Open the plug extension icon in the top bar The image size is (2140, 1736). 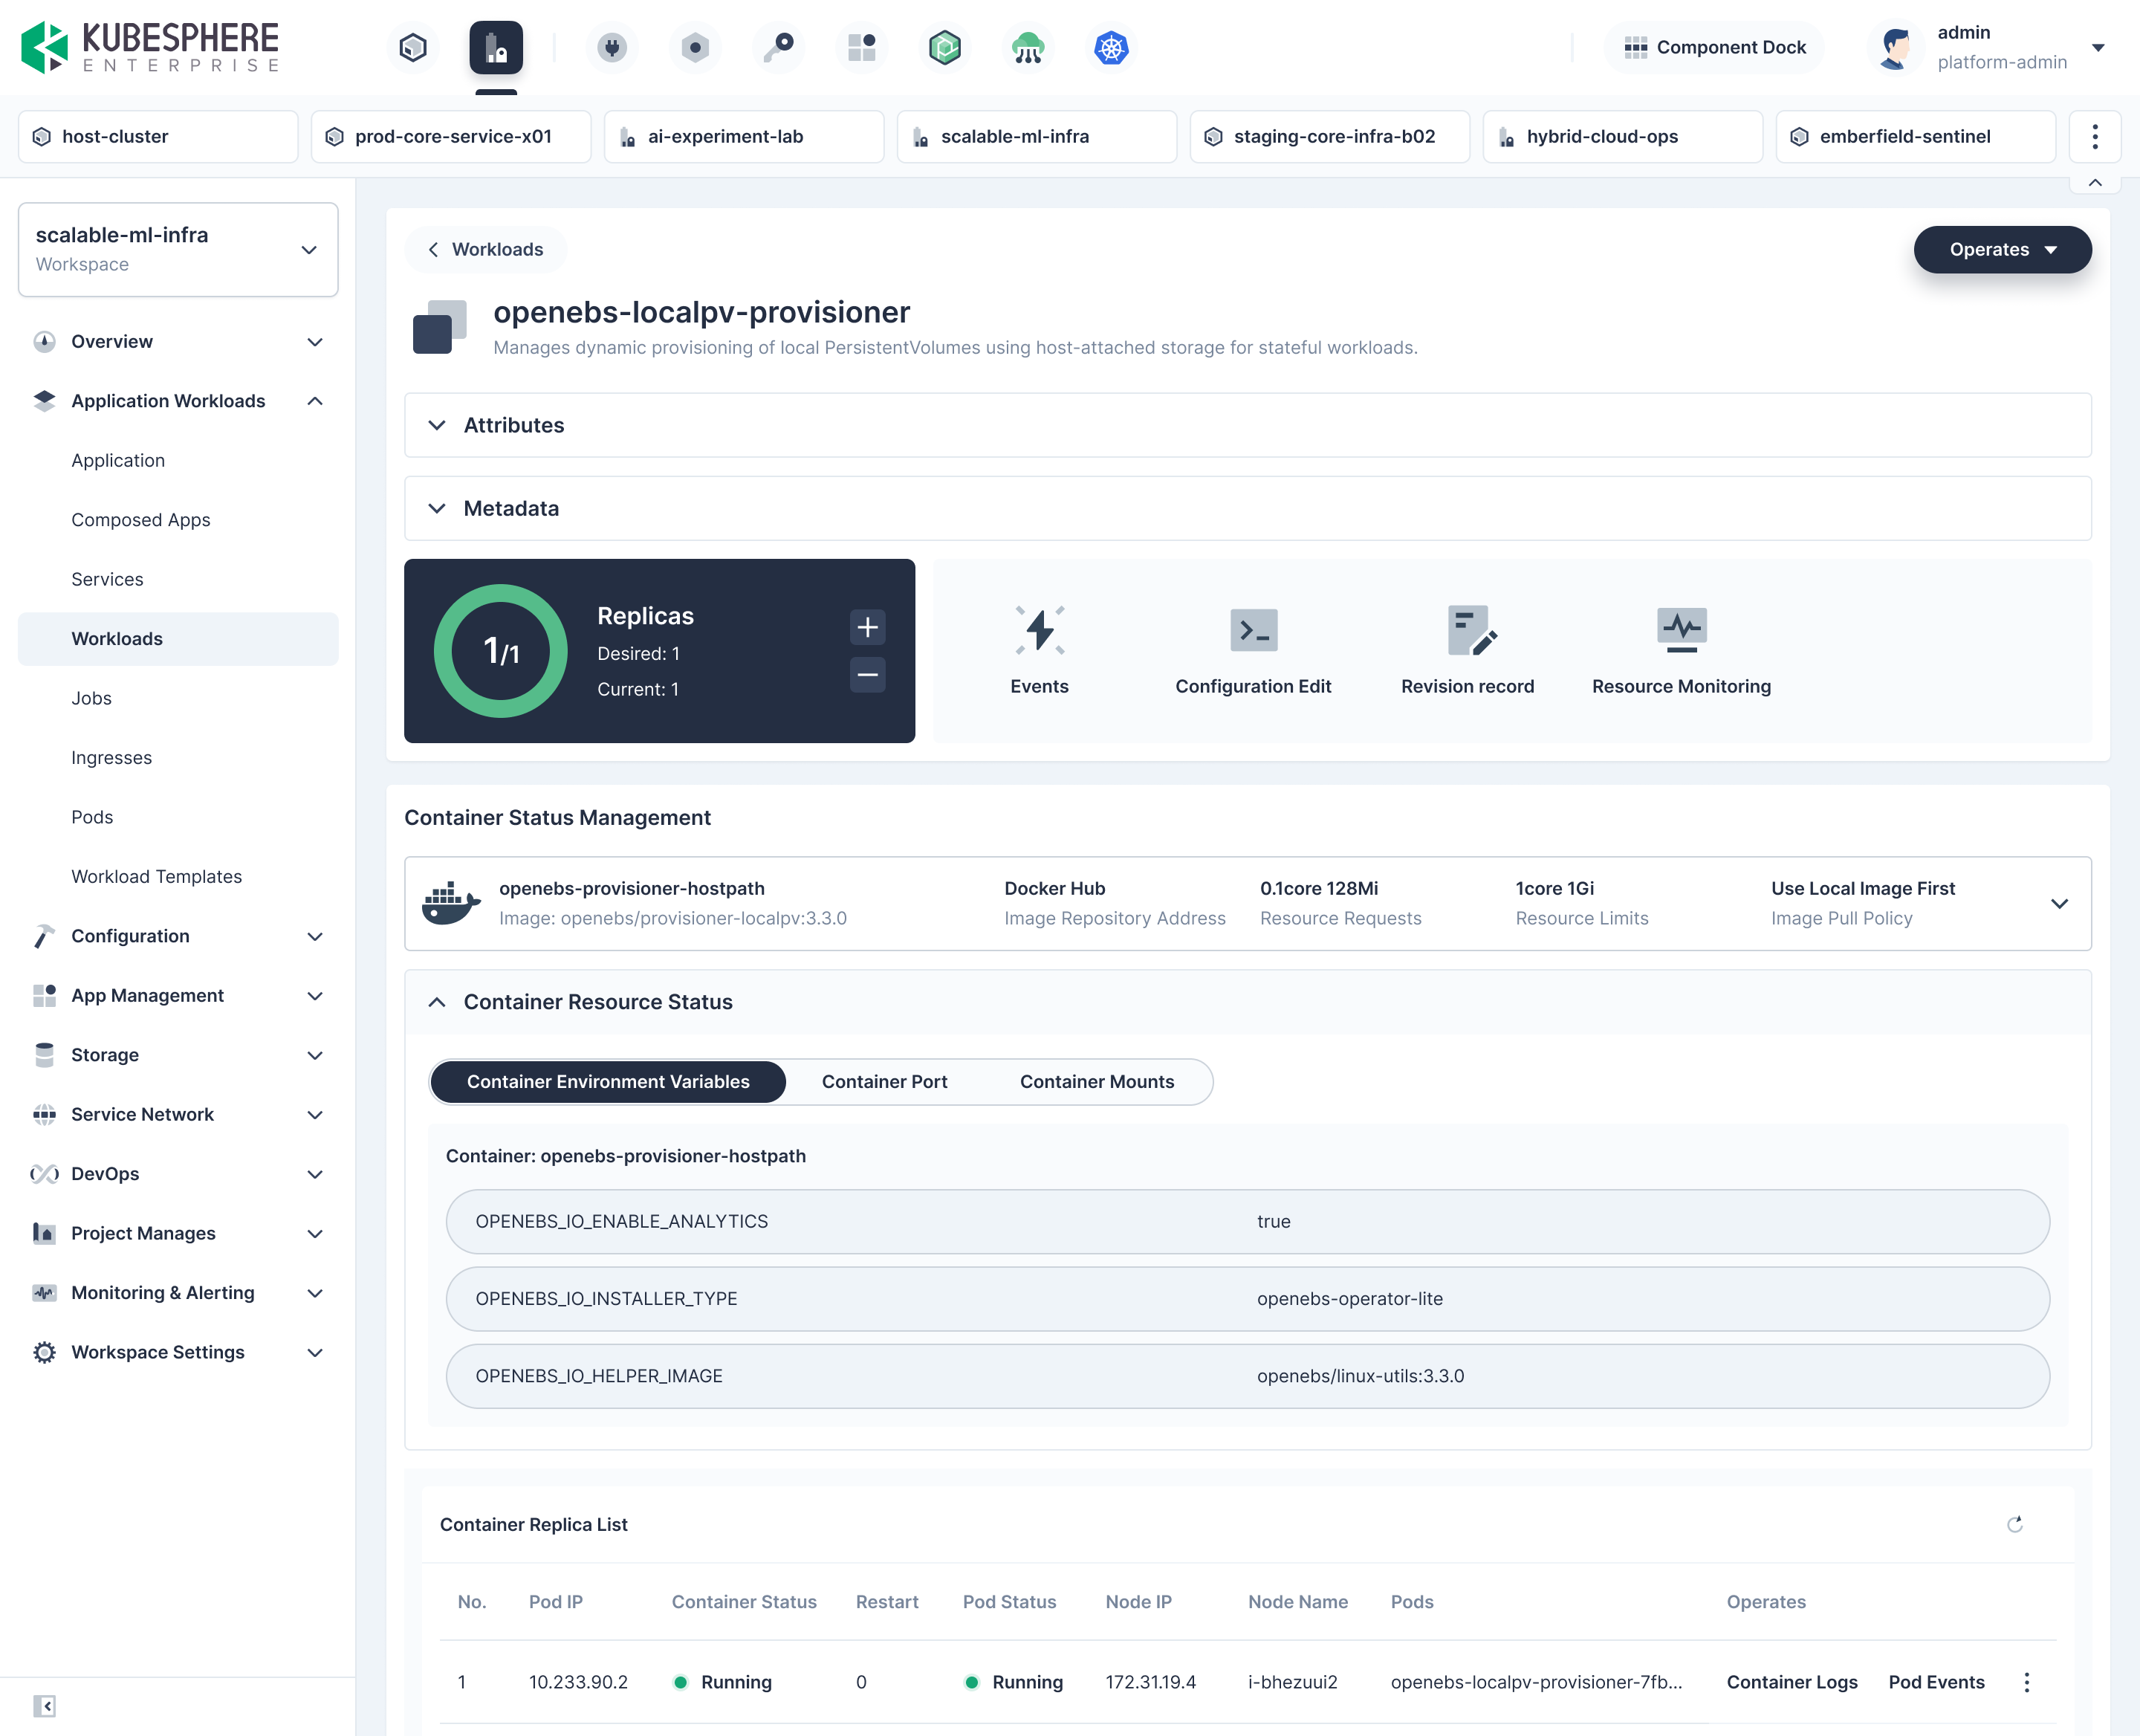pyautogui.click(x=612, y=47)
